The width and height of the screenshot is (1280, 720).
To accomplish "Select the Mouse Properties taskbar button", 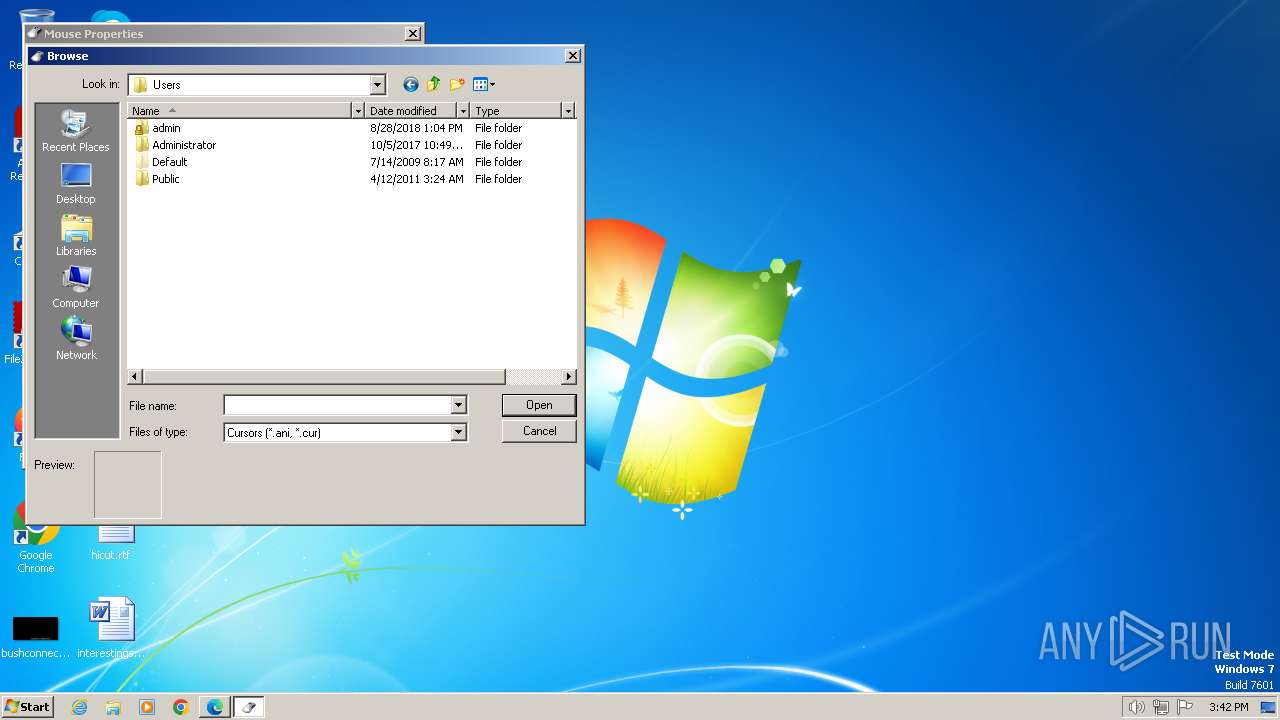I will point(249,707).
